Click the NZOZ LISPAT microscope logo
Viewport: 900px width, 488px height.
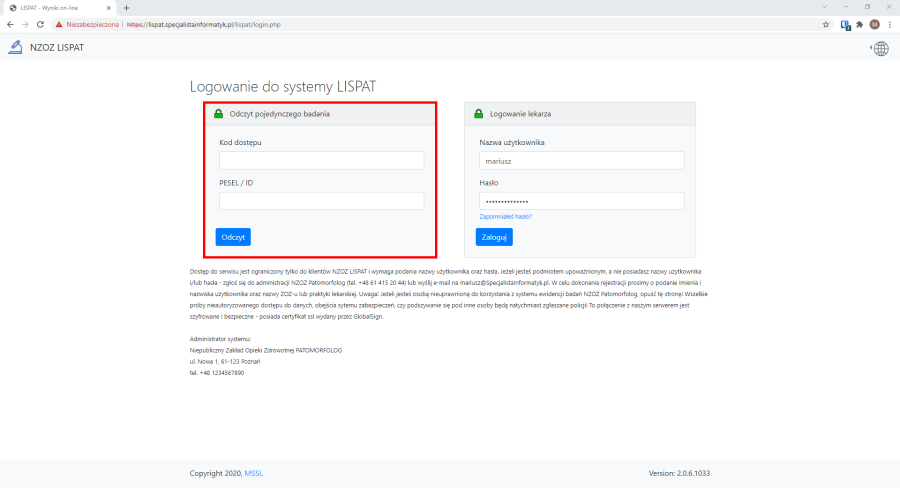(15, 47)
